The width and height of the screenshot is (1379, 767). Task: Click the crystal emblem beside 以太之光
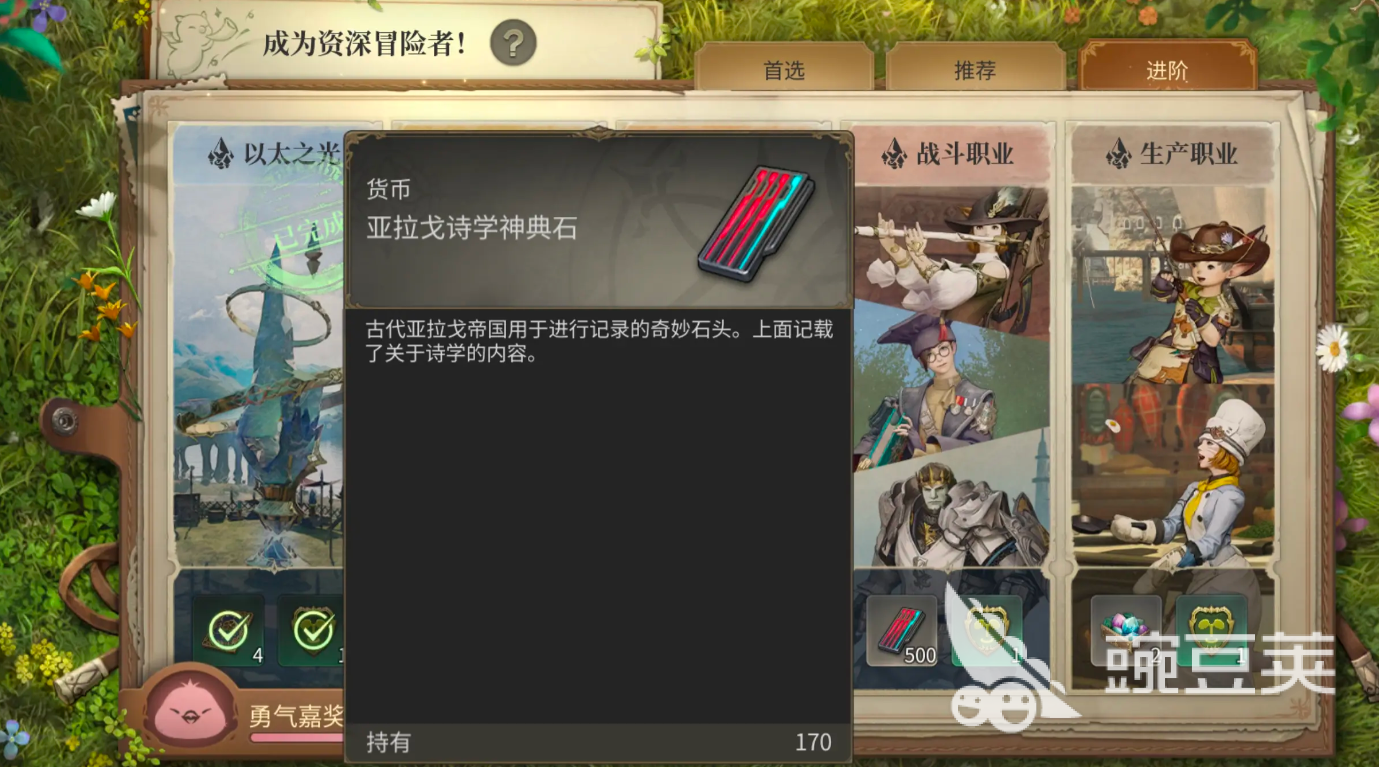click(x=220, y=153)
